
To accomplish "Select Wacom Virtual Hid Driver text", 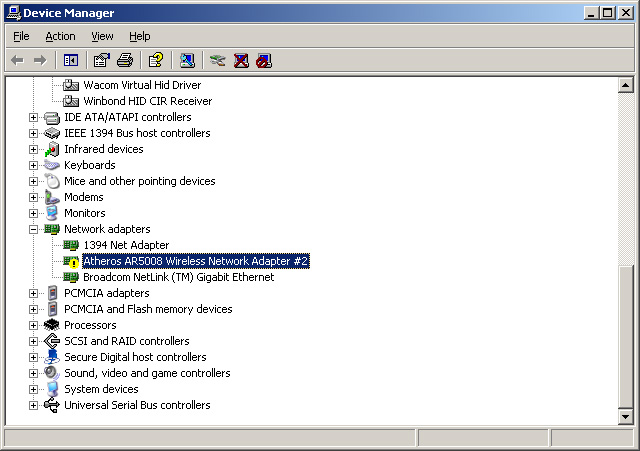I will pyautogui.click(x=142, y=85).
